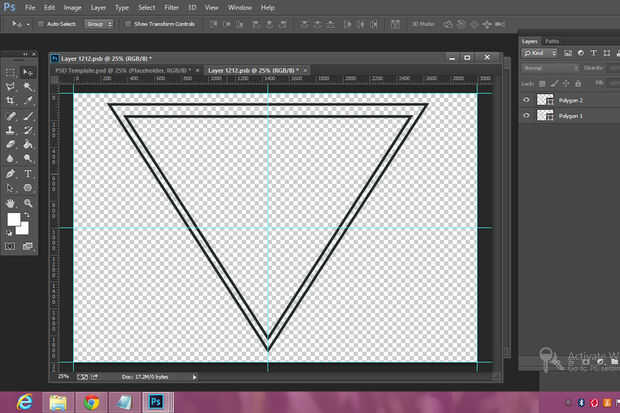Open the status bar info arrow
The image size is (620, 413).
coord(194,377)
